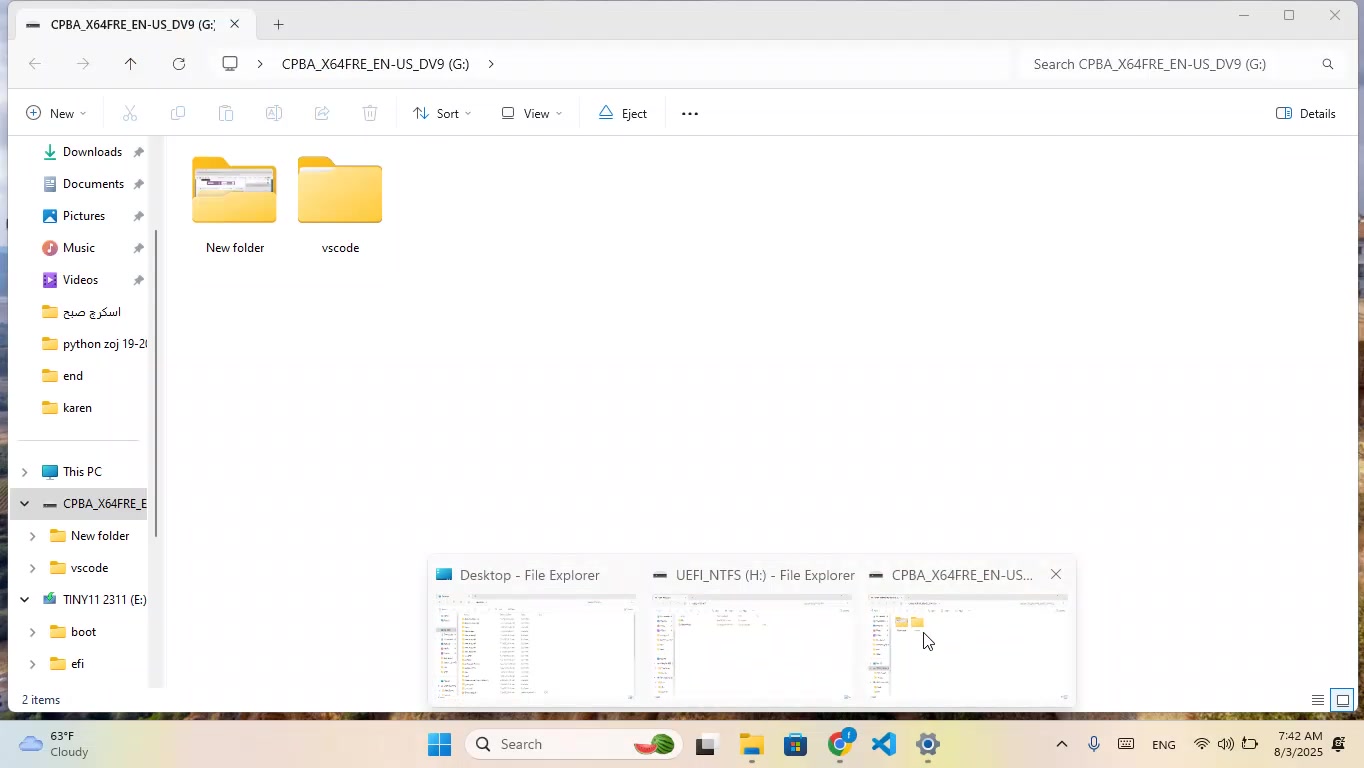This screenshot has height=768, width=1364.
Task: Open the weather widget
Action: 55,745
